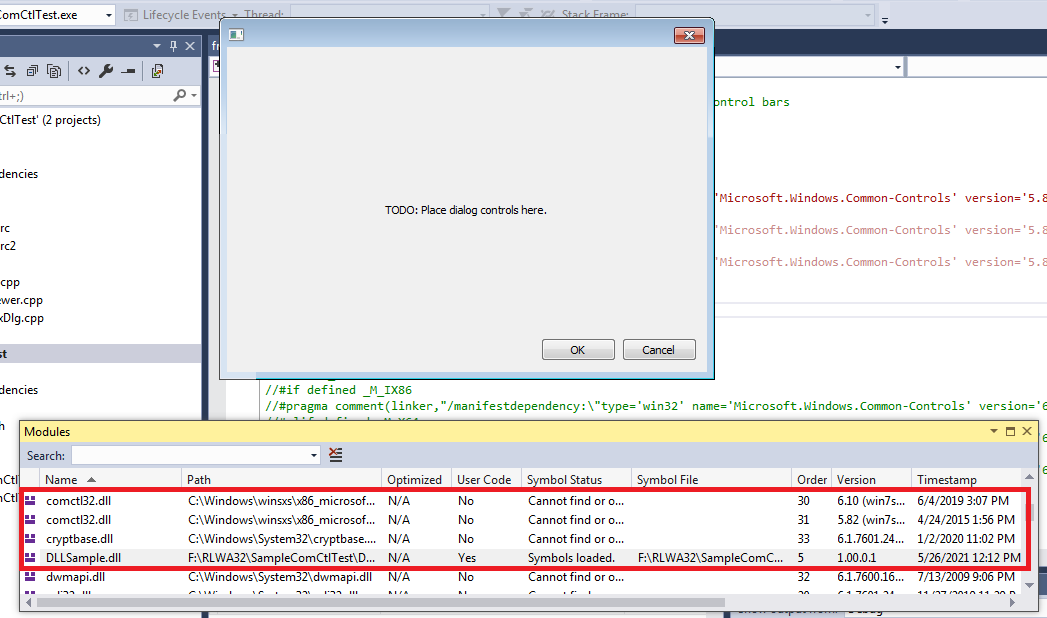Select comctl32.dll row with order 31
The width and height of the screenshot is (1047, 618).
(521, 519)
